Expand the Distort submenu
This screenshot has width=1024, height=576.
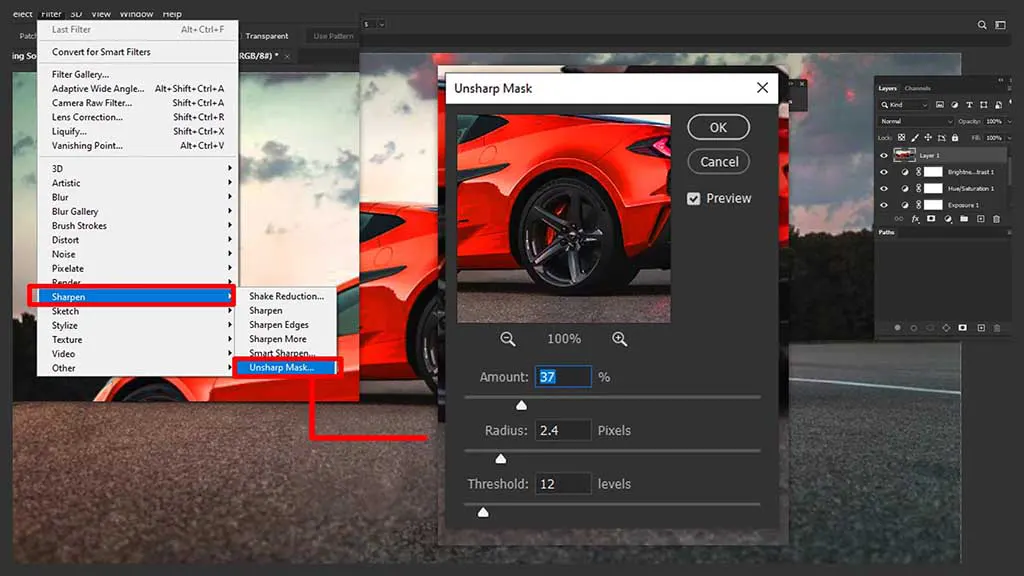click(x=138, y=240)
